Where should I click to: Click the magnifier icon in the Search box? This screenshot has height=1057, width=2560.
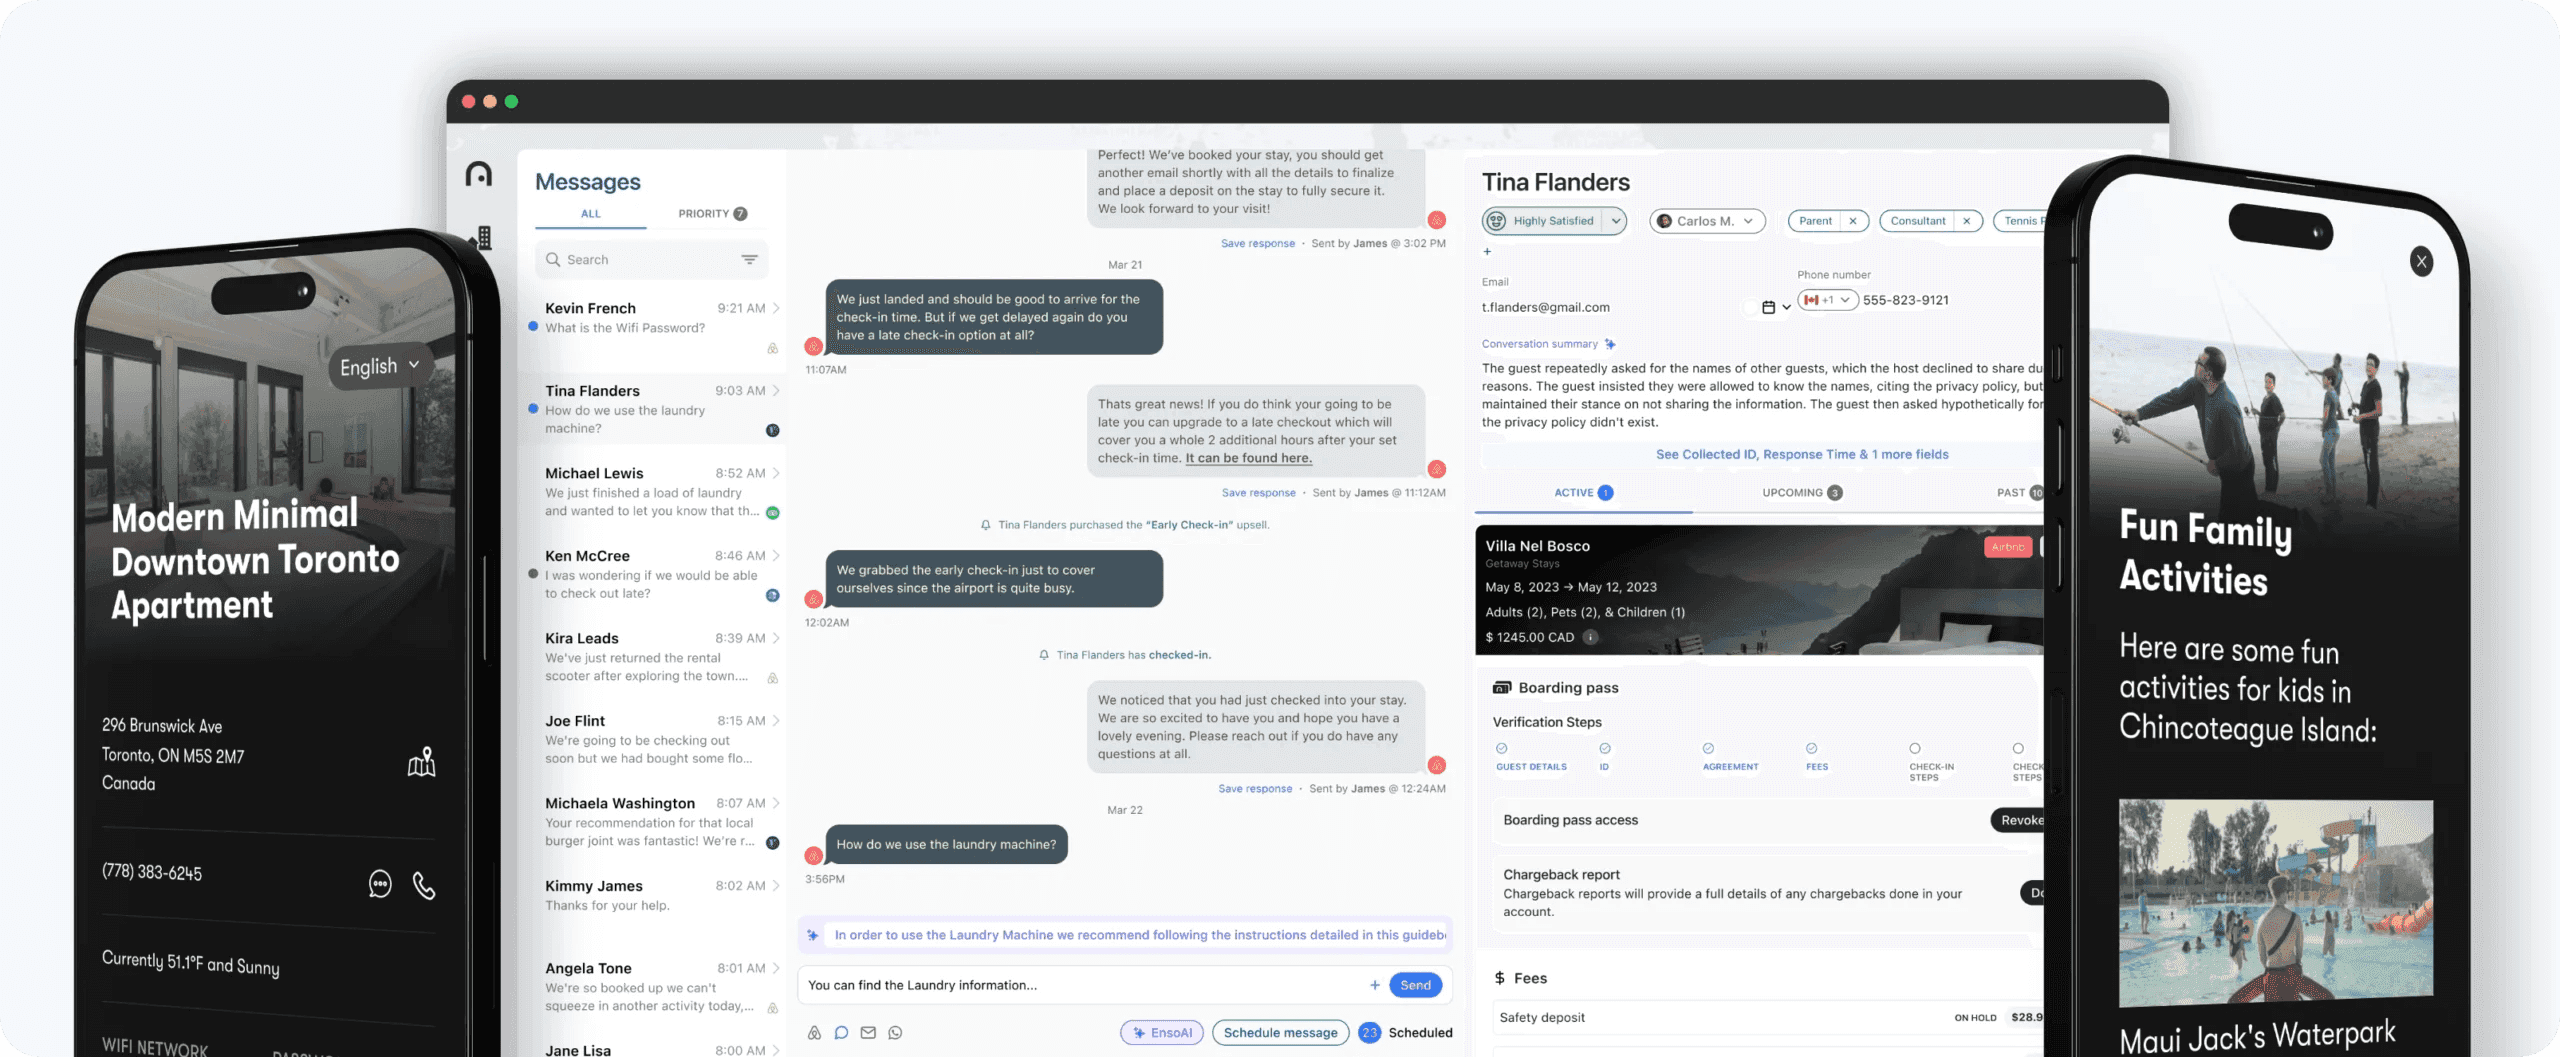[x=553, y=260]
